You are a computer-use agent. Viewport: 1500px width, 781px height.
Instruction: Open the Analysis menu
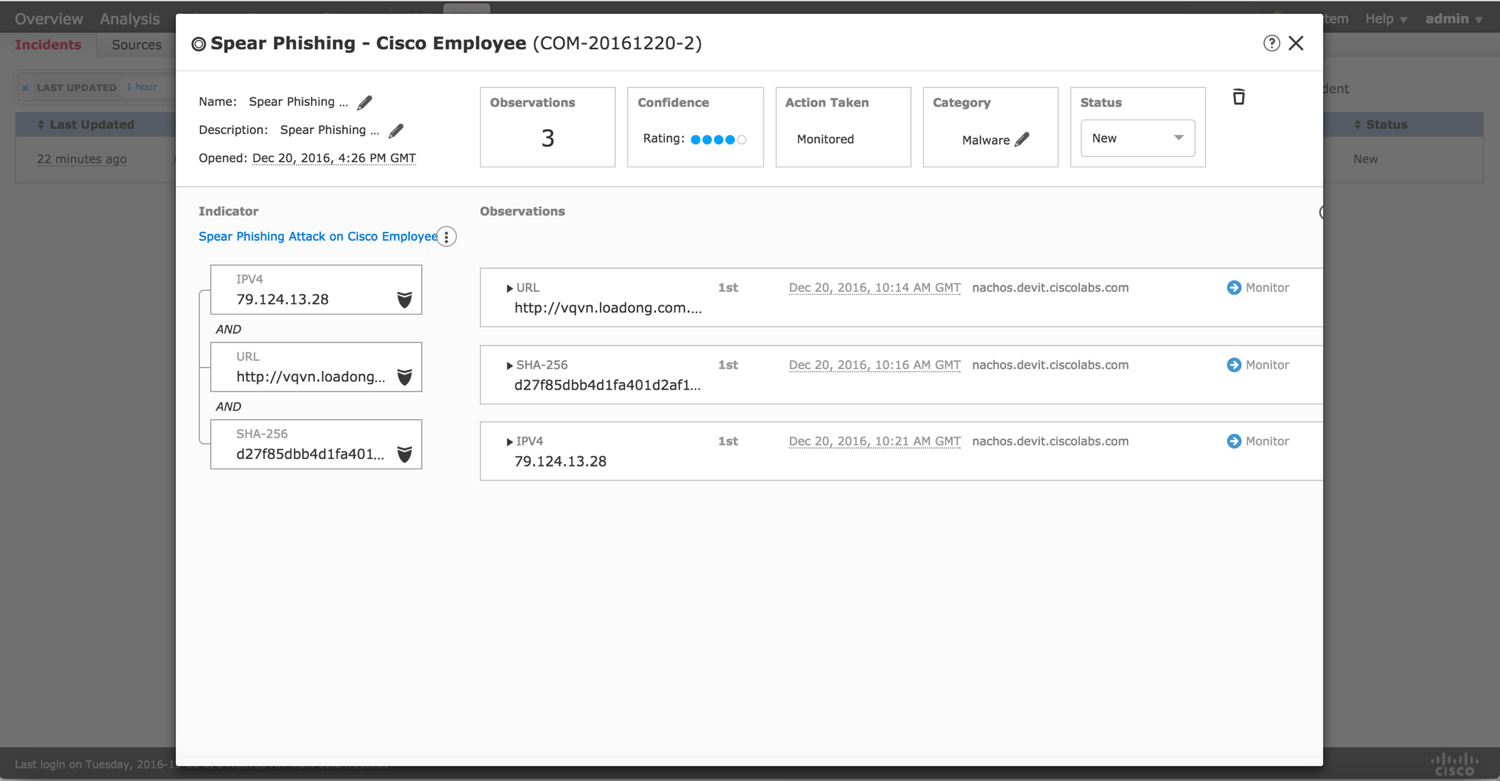130,19
